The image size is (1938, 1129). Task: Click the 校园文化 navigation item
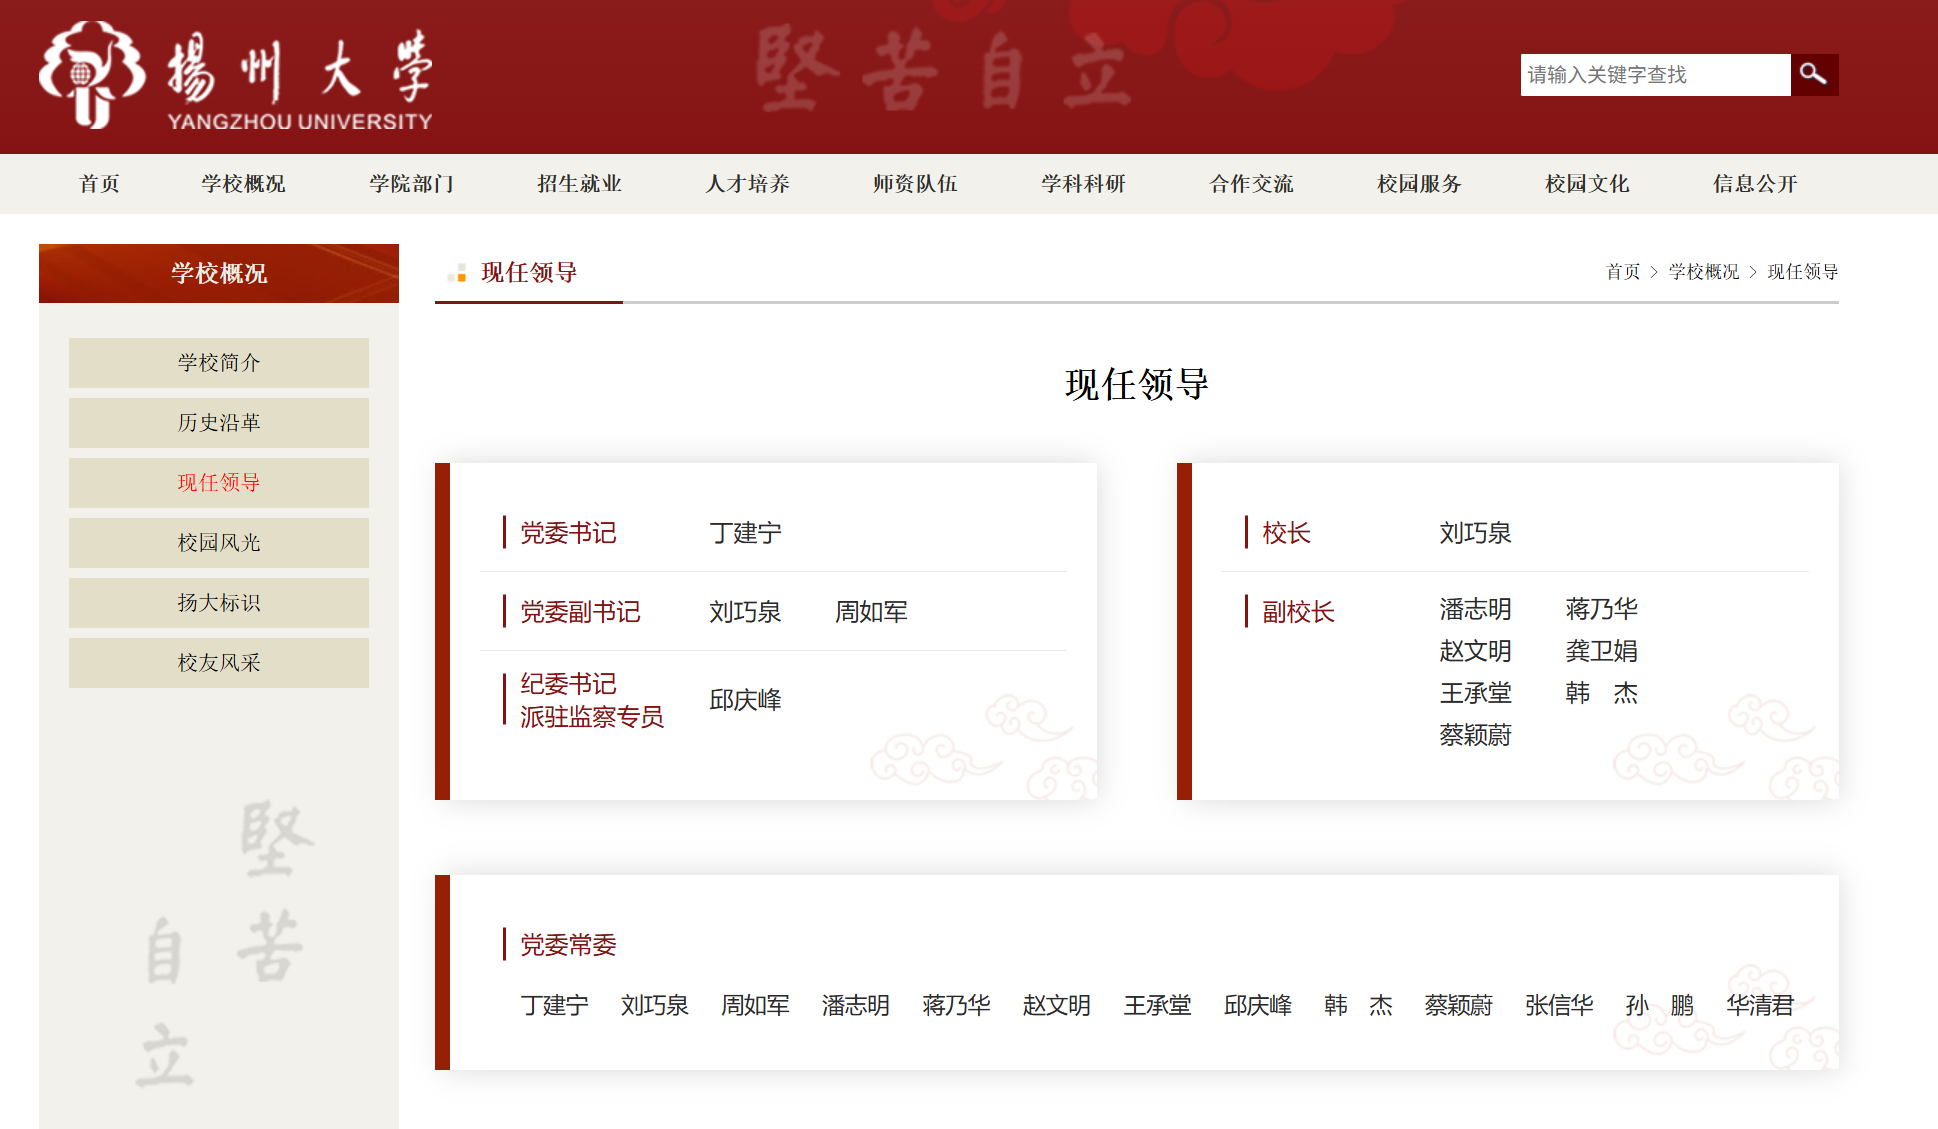click(x=1587, y=184)
